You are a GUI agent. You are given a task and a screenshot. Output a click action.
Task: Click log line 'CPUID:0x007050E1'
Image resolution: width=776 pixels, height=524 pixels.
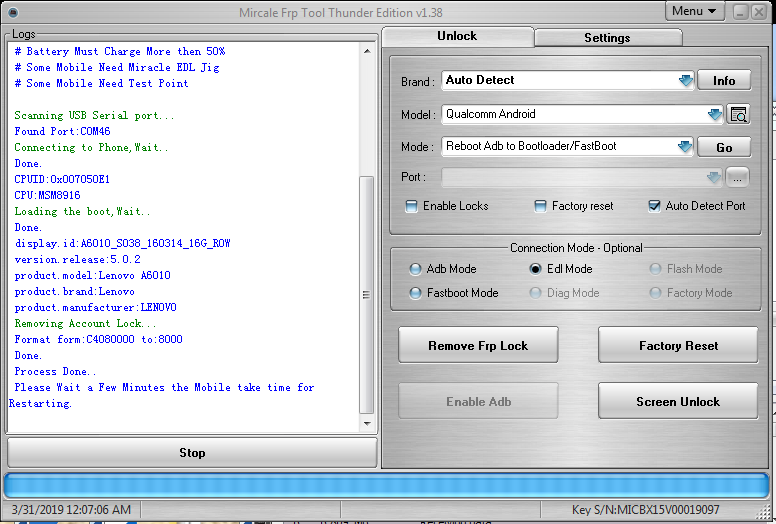tap(62, 179)
